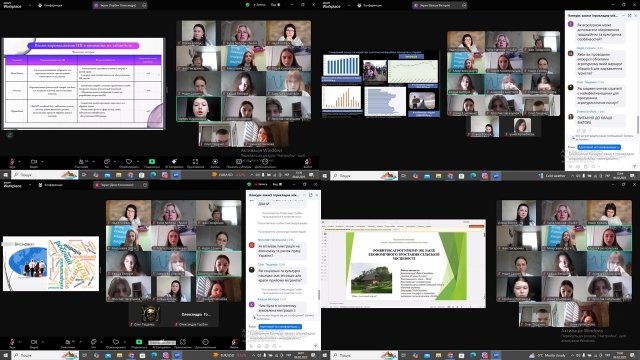This screenshot has width=640, height=360.
Task: Unmute microphone in the table-slide Zoom window
Action: (x=12, y=162)
